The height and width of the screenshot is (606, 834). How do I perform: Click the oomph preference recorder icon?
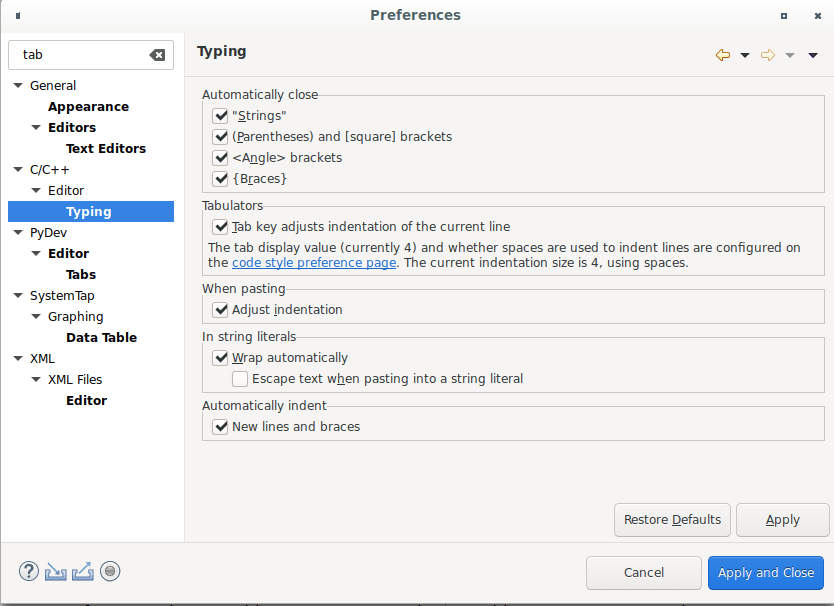(111, 572)
